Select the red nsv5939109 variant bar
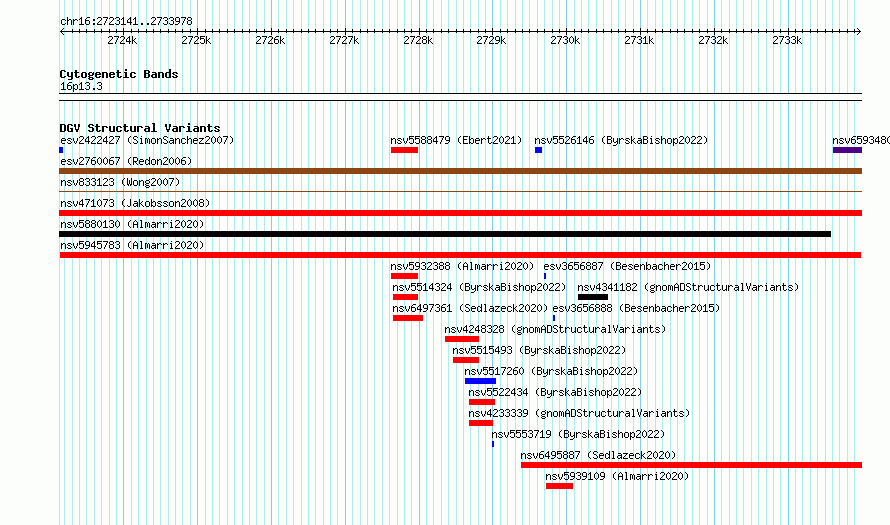The width and height of the screenshot is (890, 525). coord(559,486)
